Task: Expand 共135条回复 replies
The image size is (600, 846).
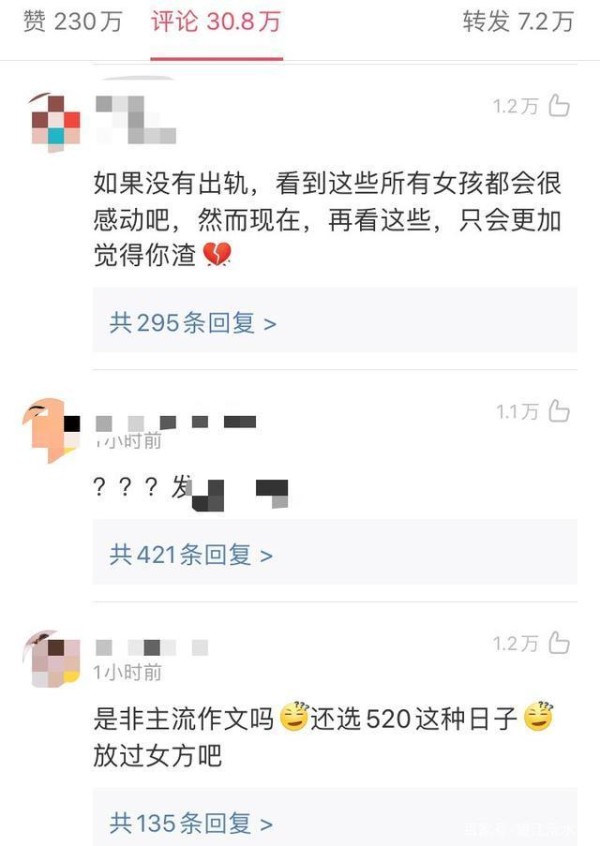Action: [191, 823]
